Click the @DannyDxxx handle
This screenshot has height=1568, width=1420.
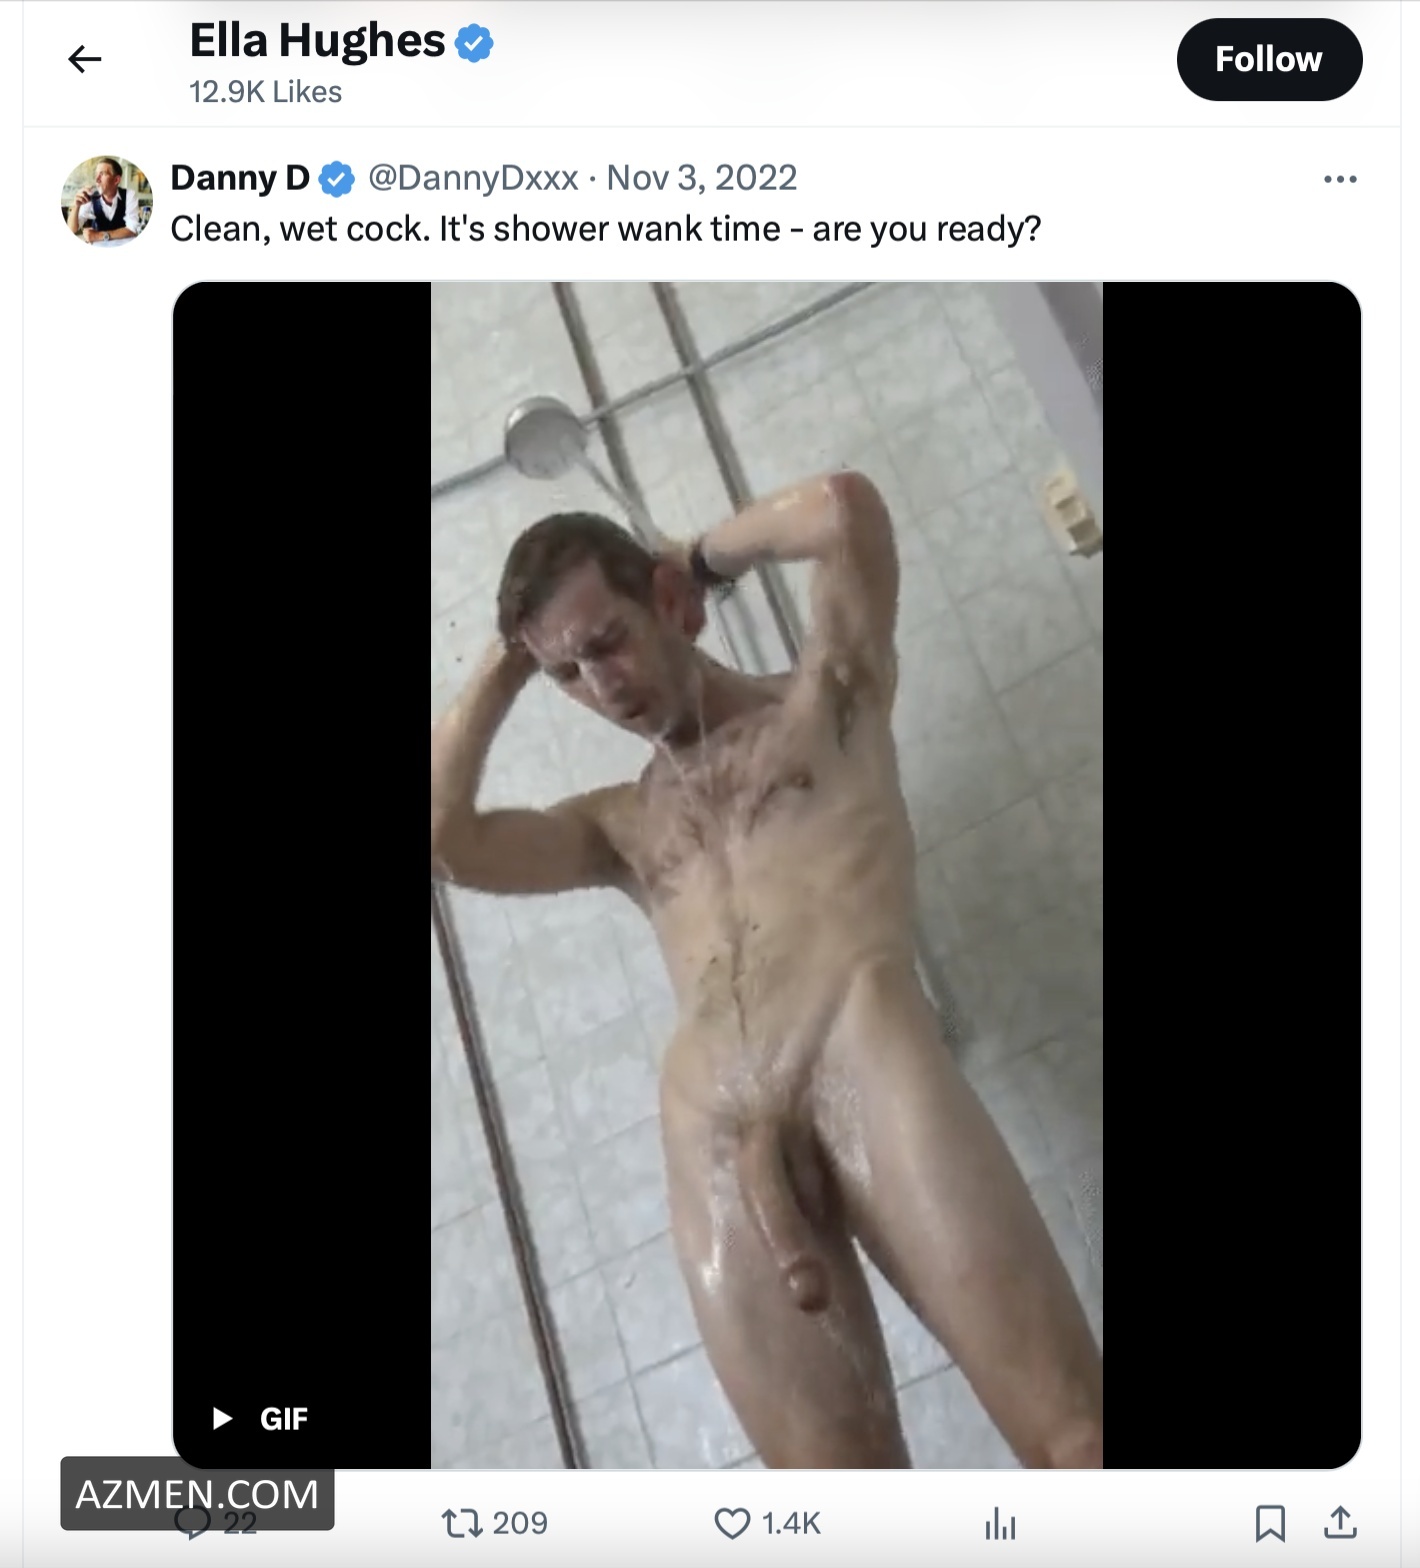[473, 178]
